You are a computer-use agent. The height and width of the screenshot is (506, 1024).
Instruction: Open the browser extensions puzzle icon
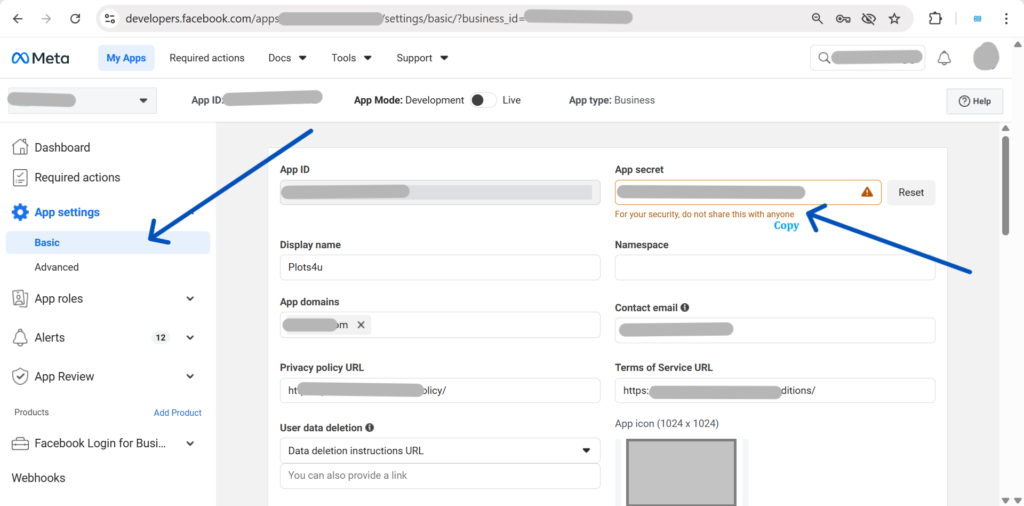[935, 19]
